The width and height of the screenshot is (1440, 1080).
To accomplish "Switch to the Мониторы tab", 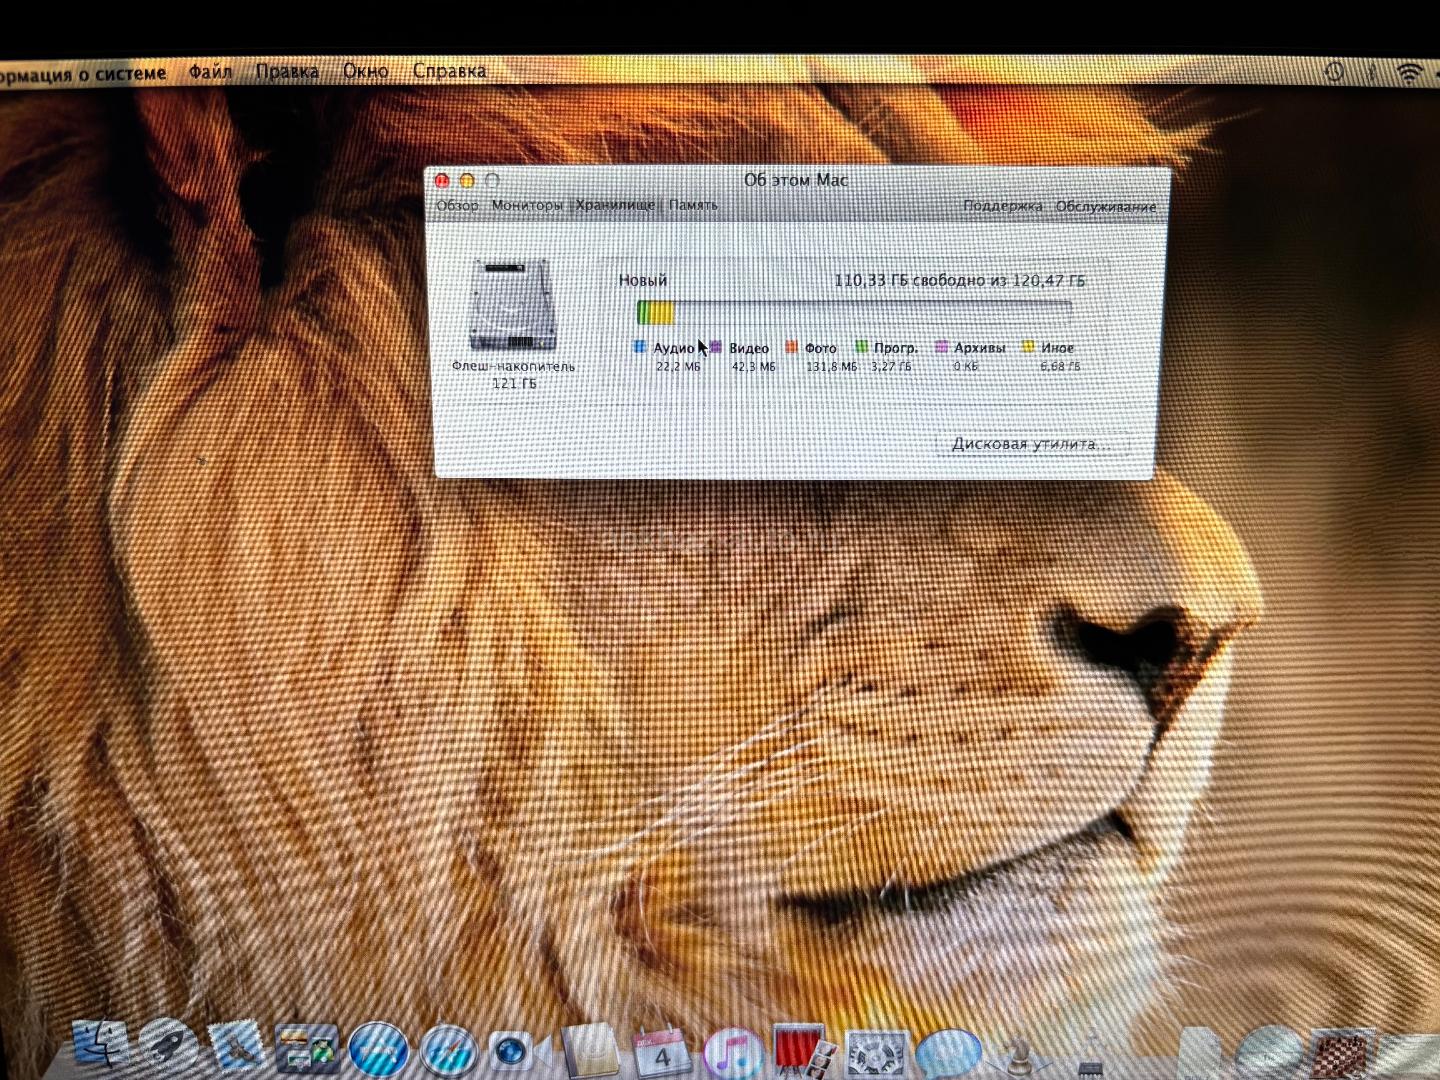I will [527, 205].
